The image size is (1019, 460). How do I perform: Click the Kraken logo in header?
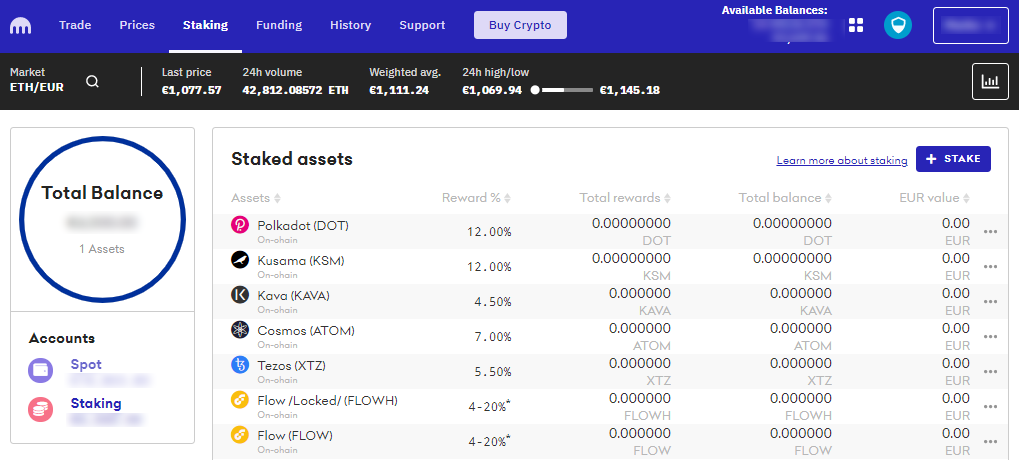(21, 26)
